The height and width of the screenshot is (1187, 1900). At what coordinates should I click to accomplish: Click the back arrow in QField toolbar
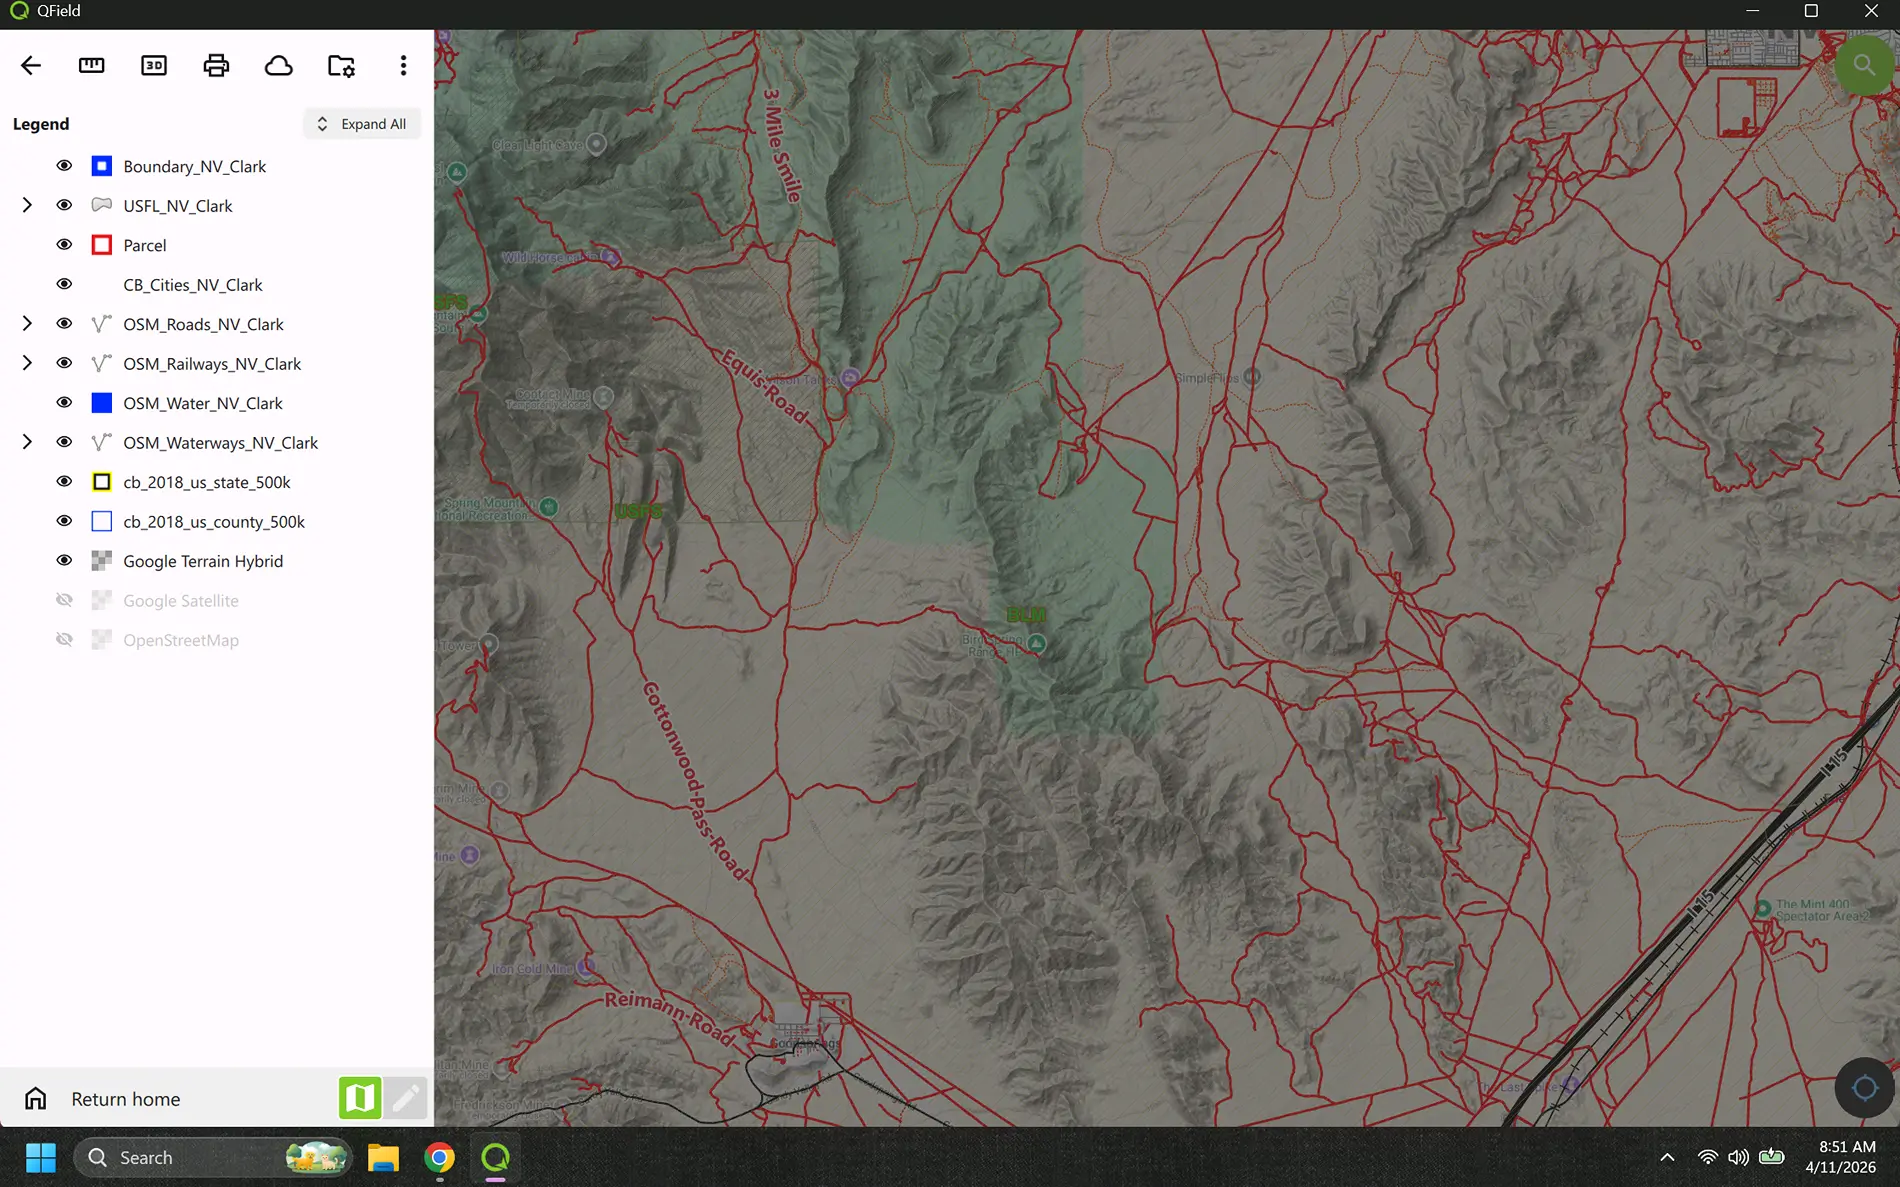tap(30, 66)
